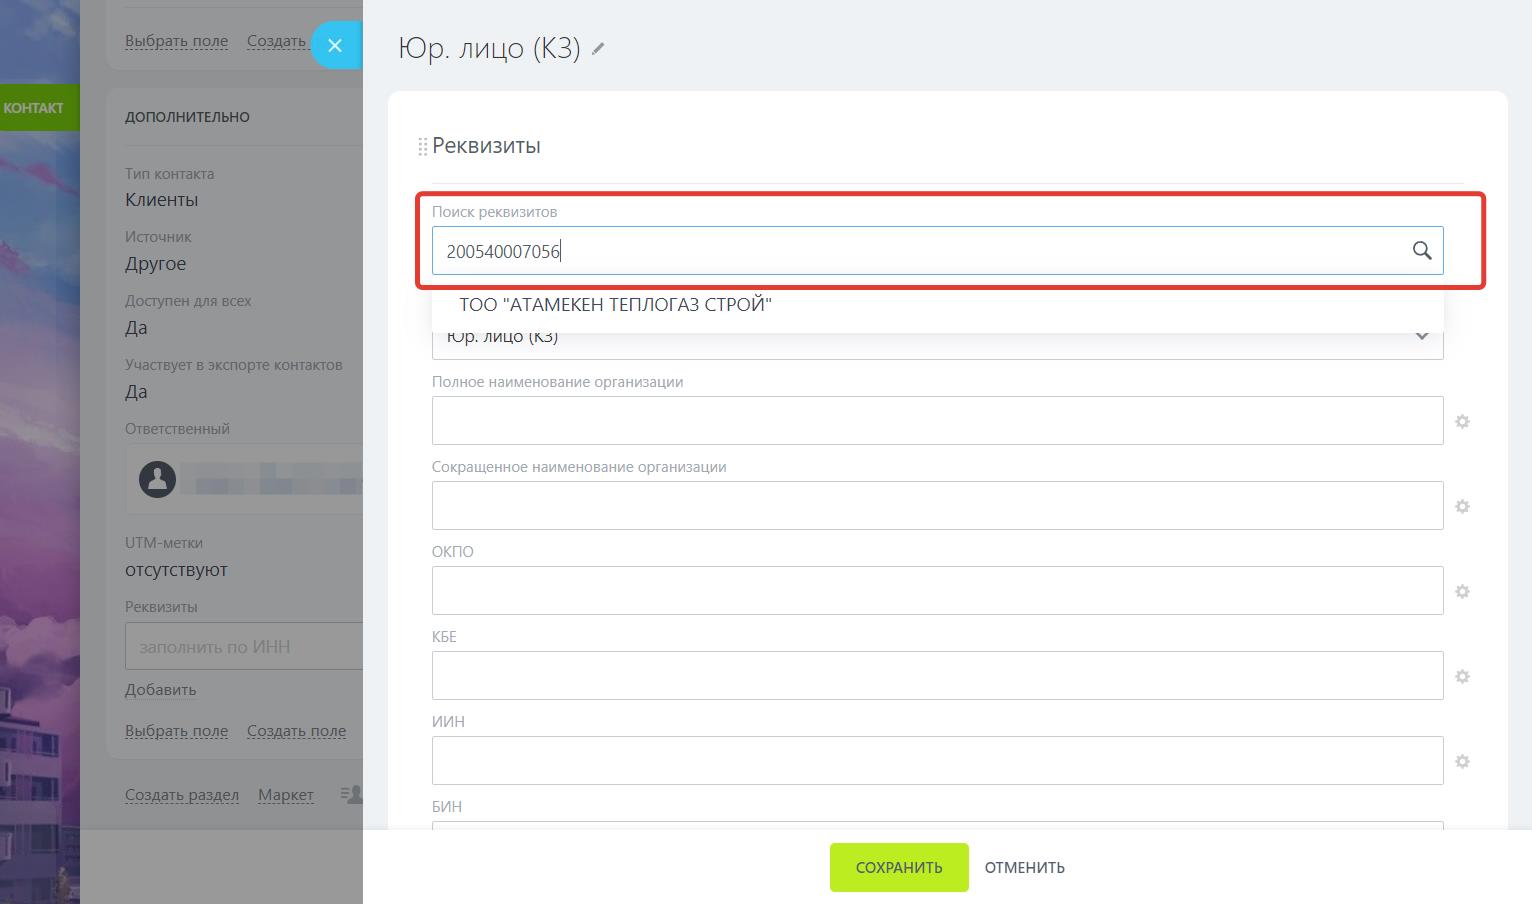1532x904 pixels.
Task: Click the КБЕ input field
Action: (x=938, y=676)
